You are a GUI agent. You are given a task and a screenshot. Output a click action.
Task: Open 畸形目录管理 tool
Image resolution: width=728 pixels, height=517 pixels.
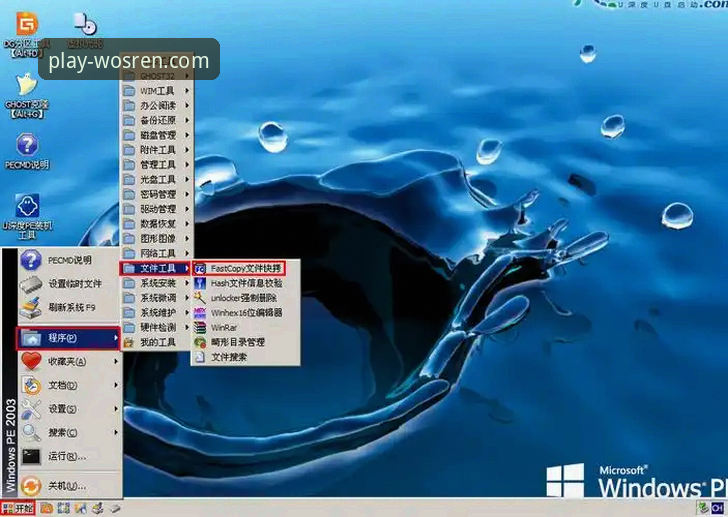245,343
